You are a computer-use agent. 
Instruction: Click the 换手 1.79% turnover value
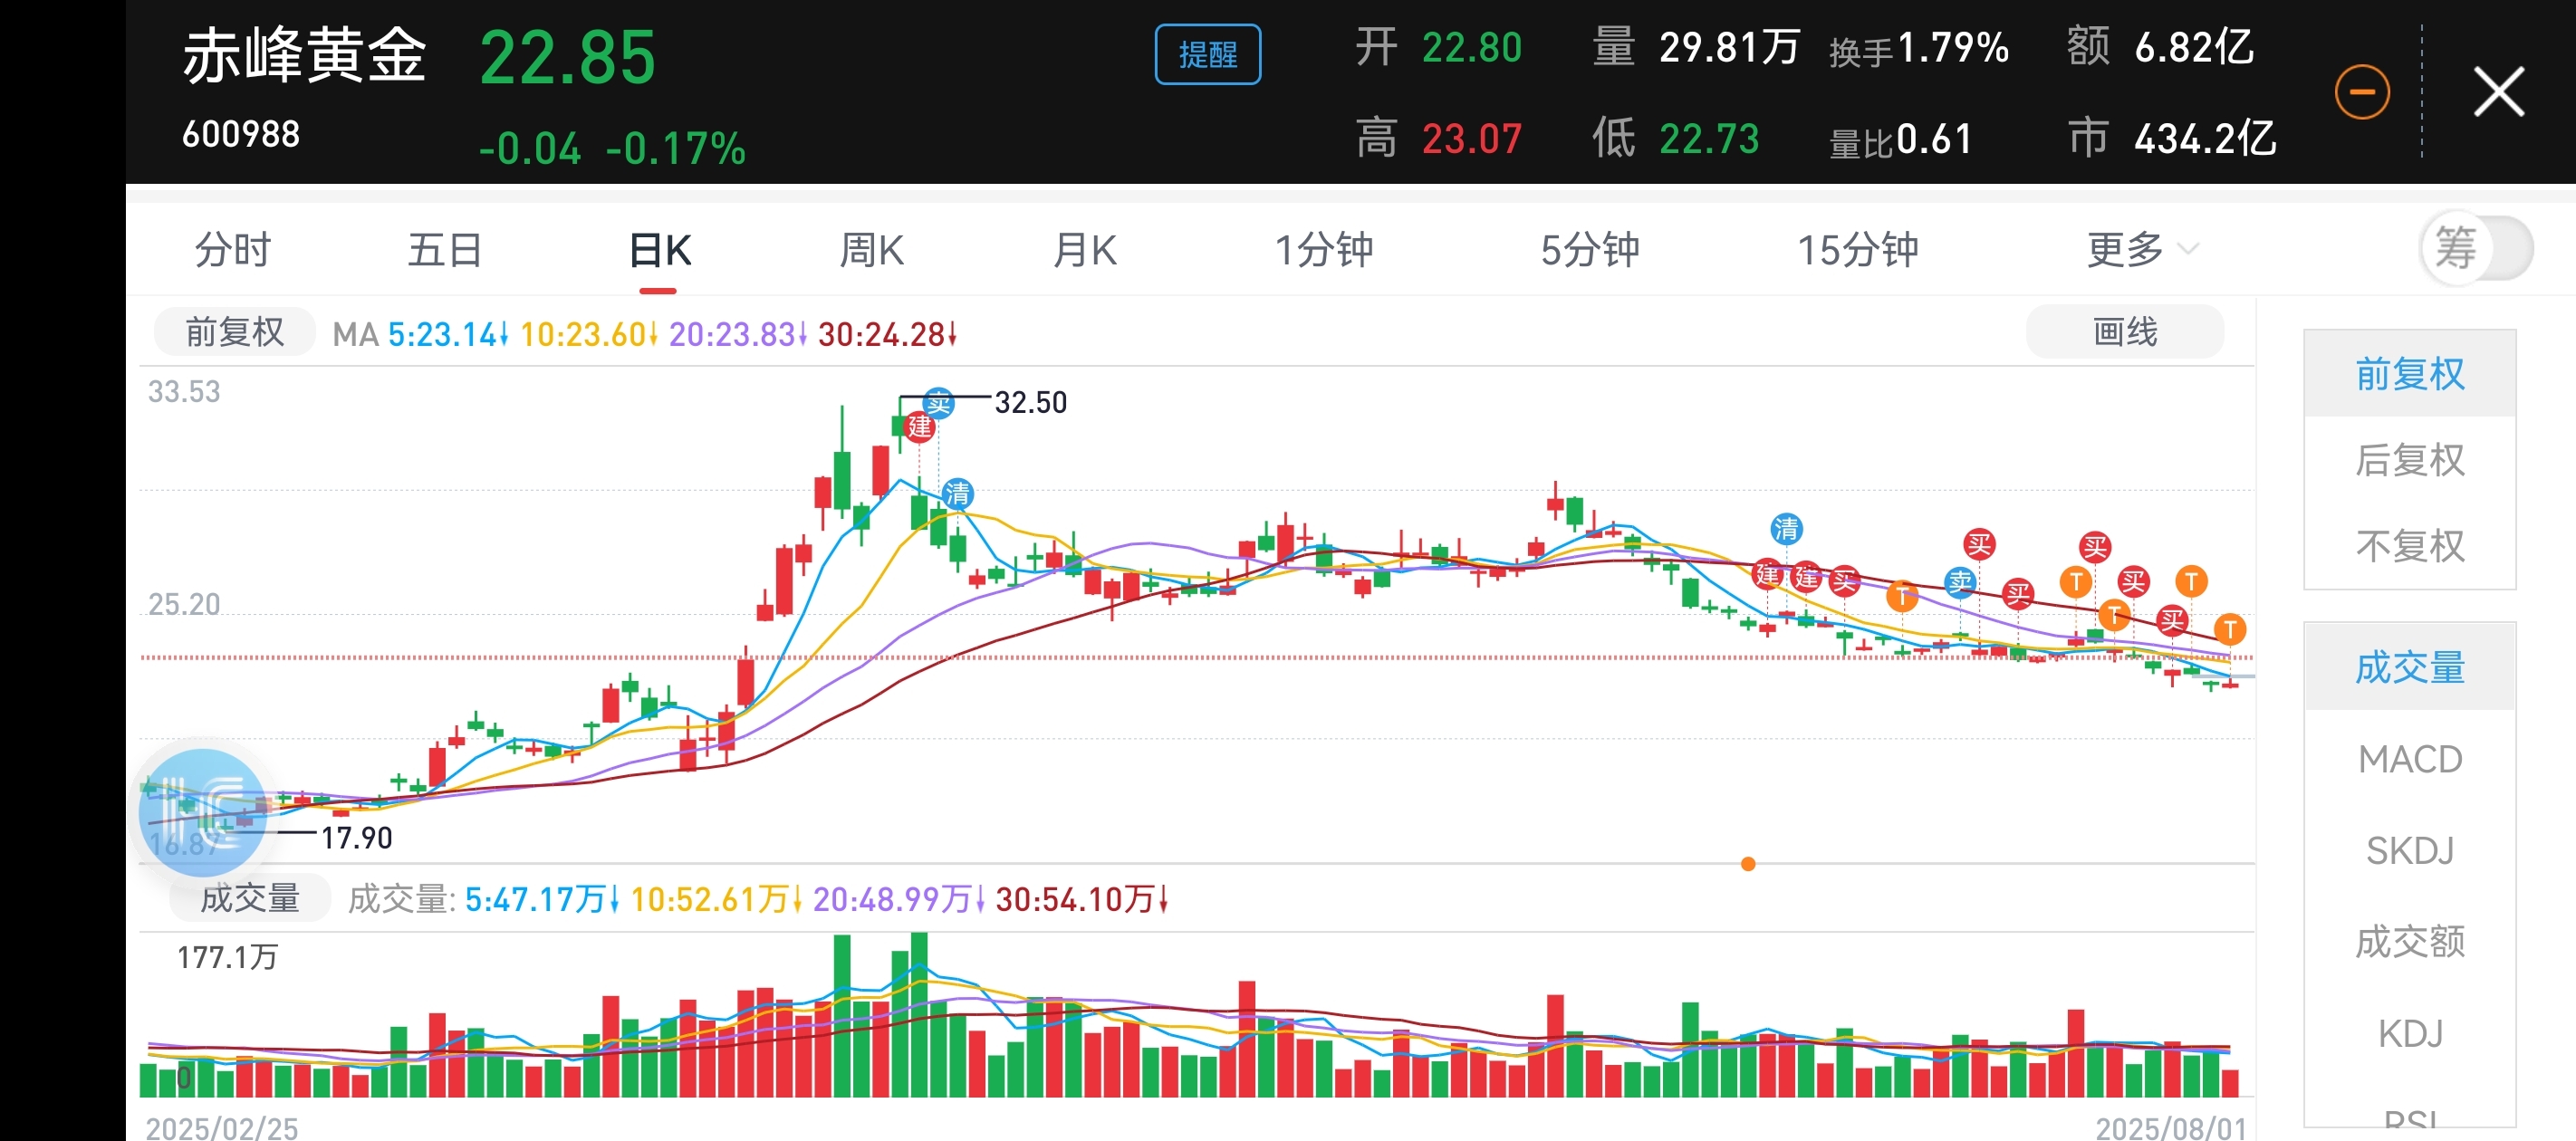[1919, 48]
